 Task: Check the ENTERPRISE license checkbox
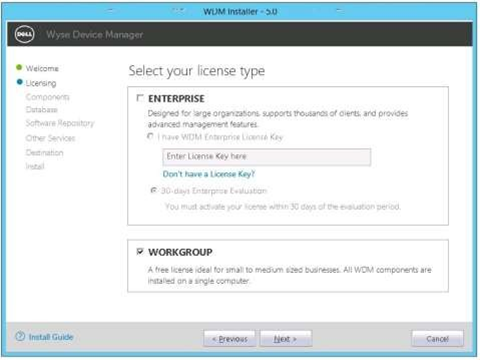pyautogui.click(x=140, y=98)
